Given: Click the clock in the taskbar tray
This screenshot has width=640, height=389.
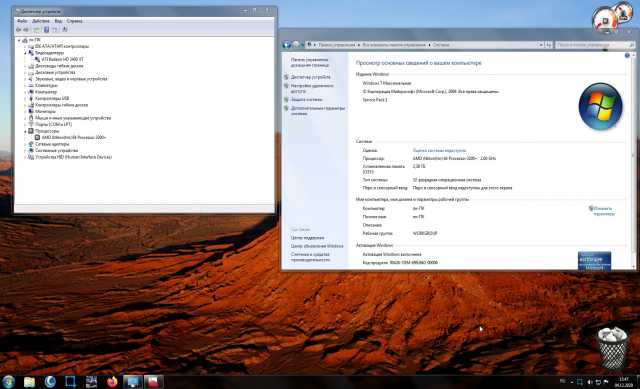Looking at the screenshot, I should pos(624,382).
